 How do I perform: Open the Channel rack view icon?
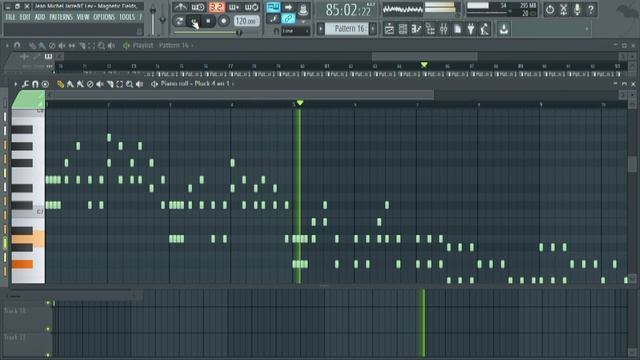point(403,29)
